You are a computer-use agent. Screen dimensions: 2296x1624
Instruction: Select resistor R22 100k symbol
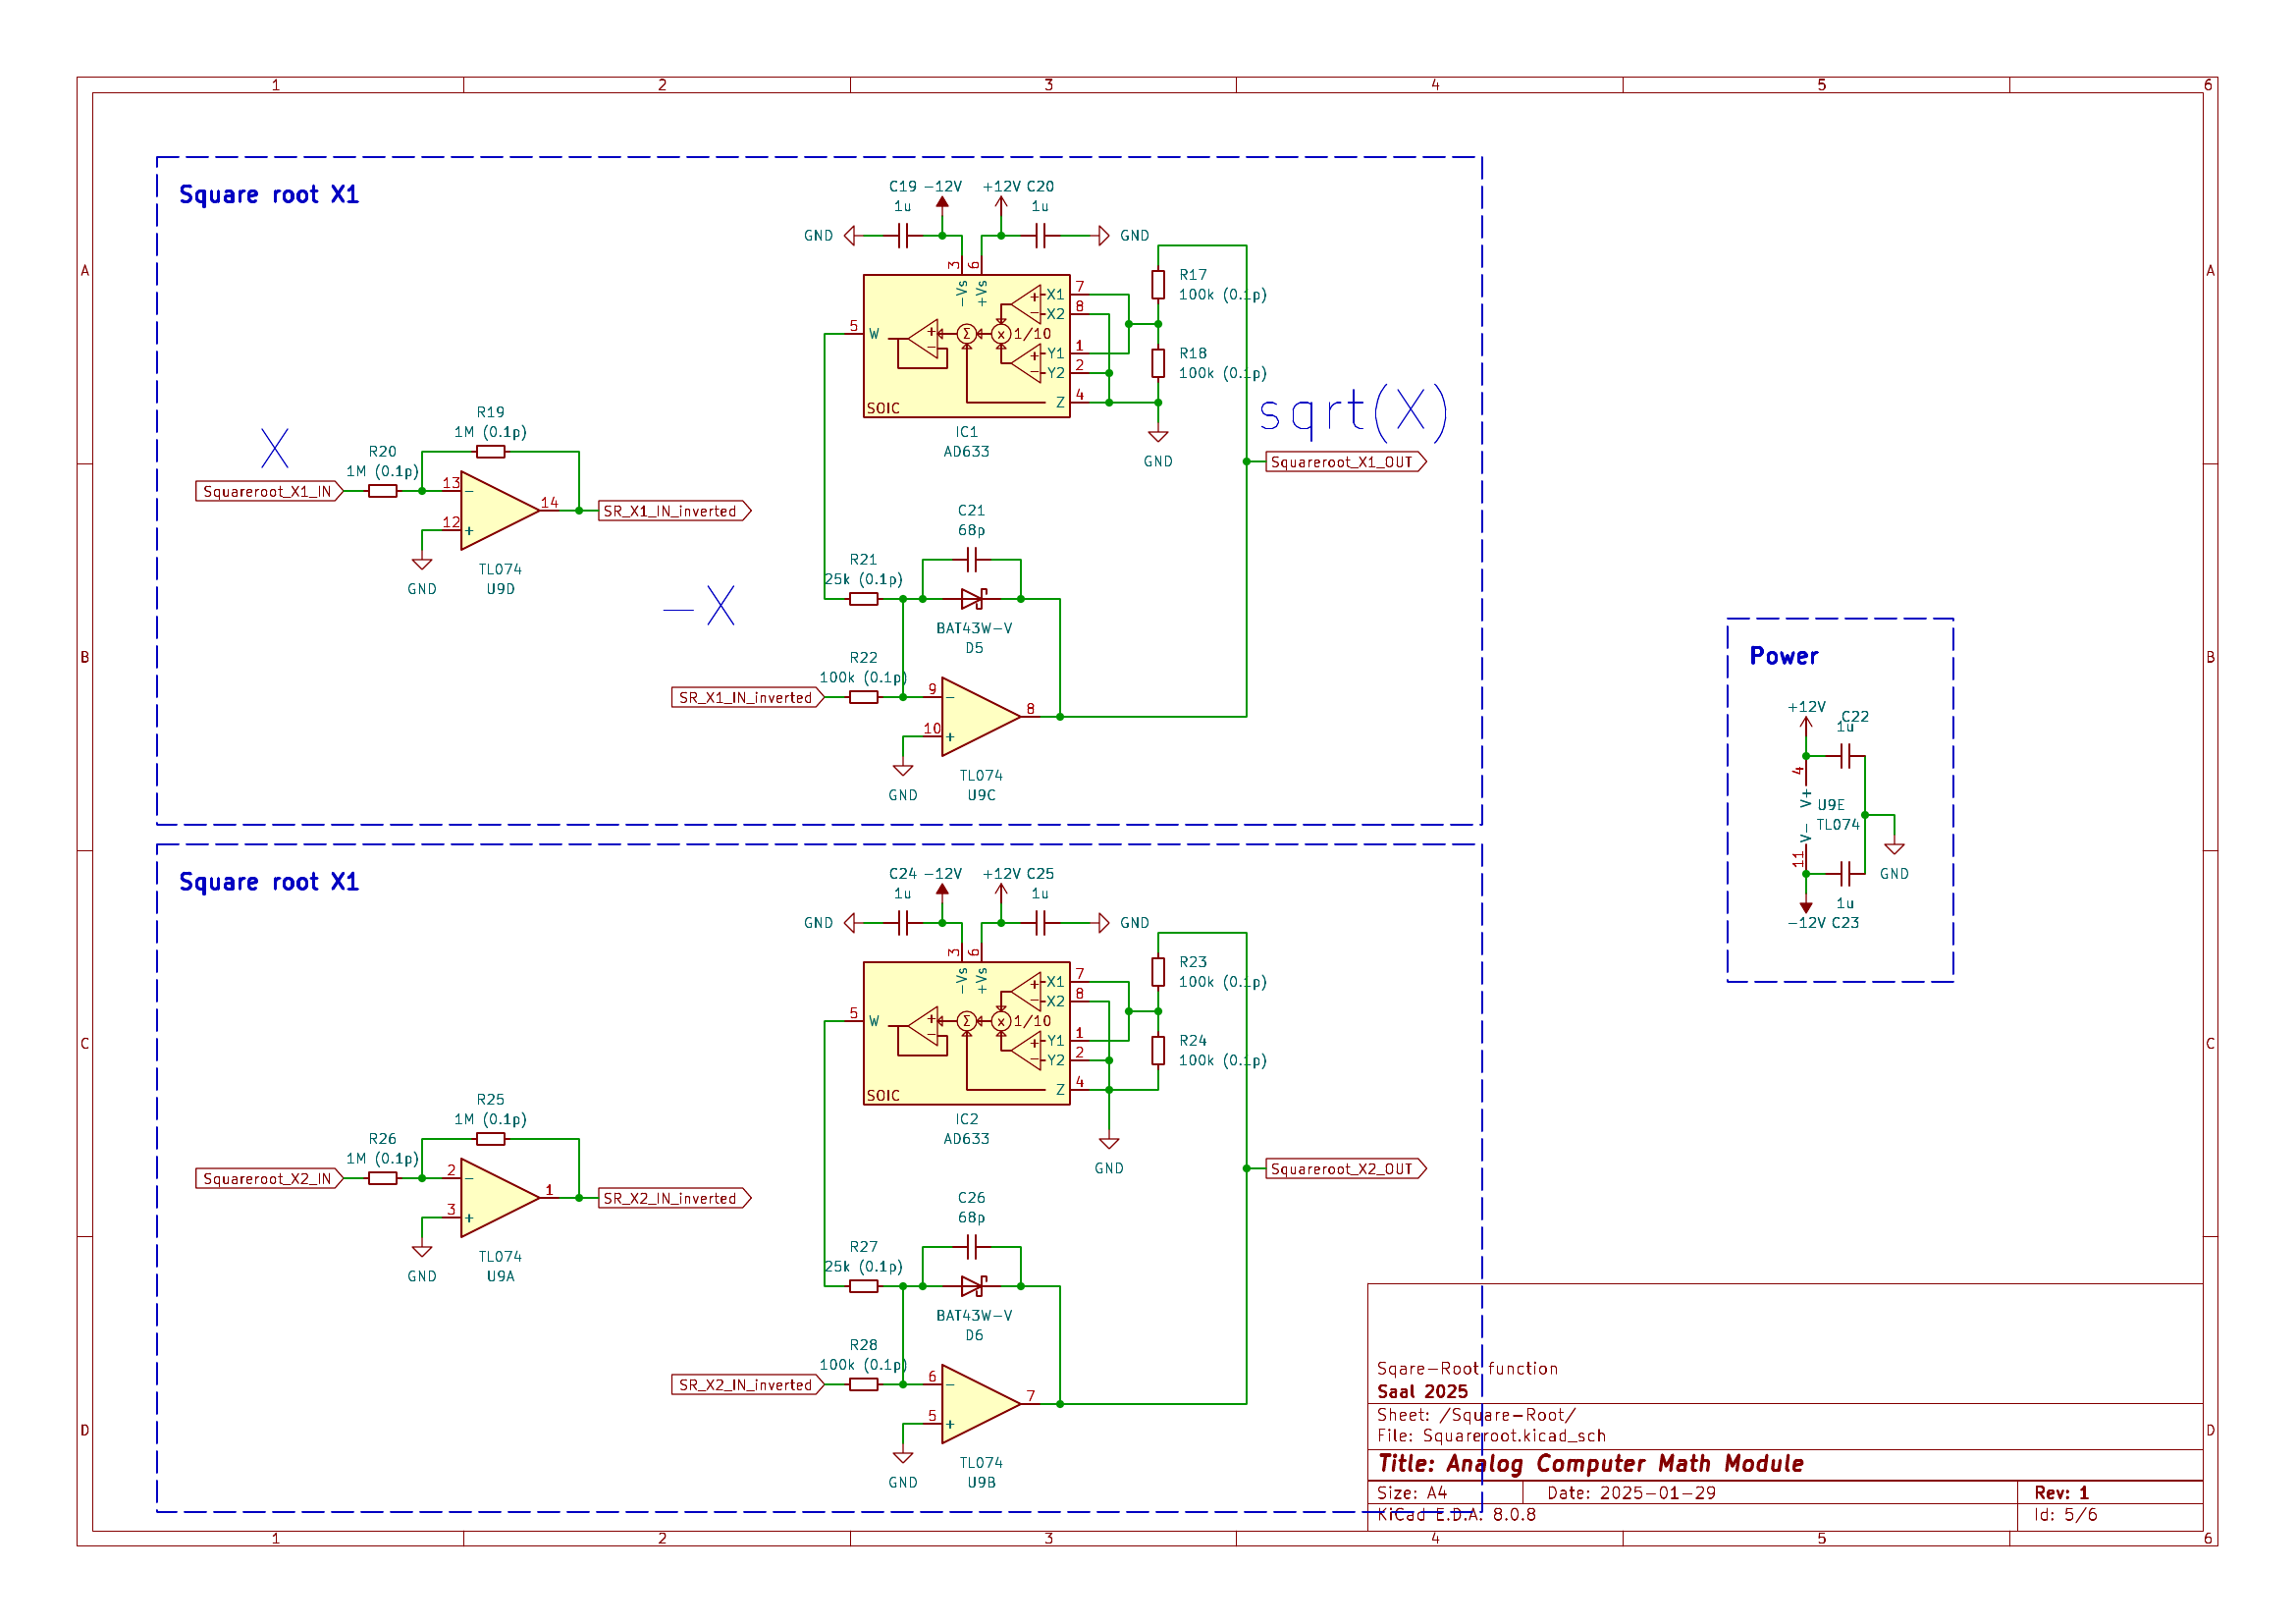pos(864,697)
